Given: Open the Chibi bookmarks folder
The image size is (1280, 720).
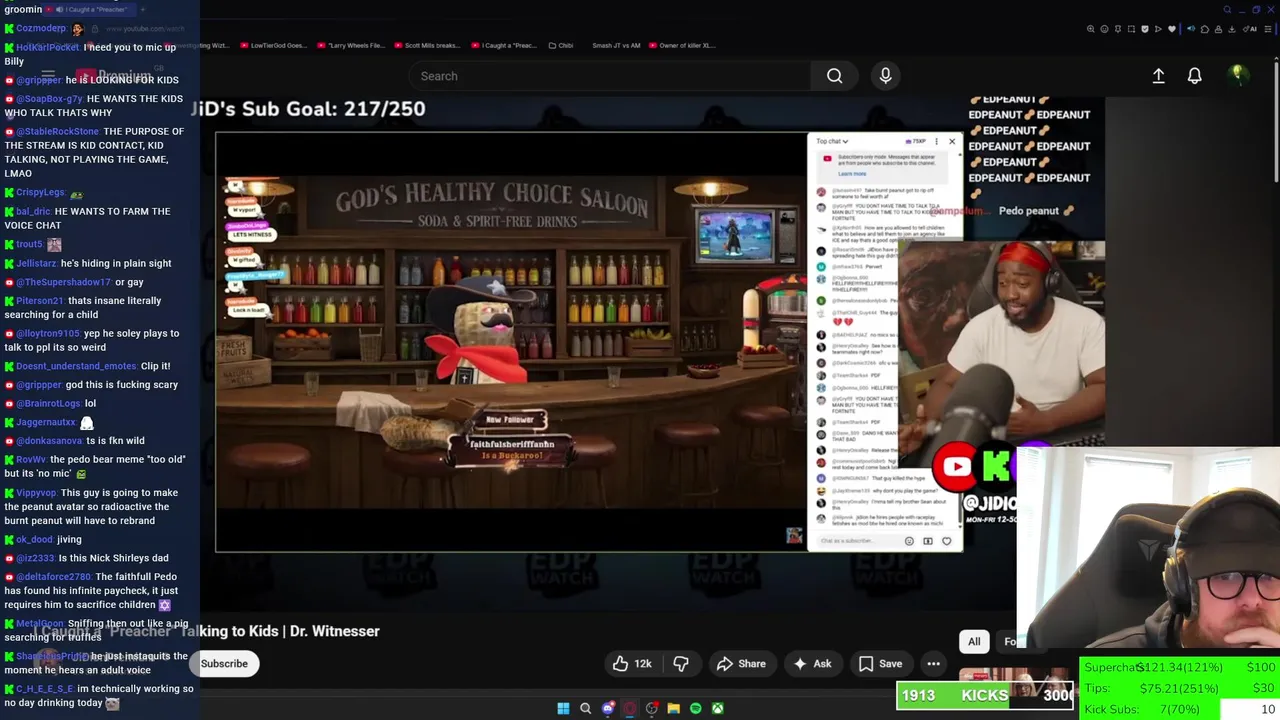Looking at the screenshot, I should pyautogui.click(x=560, y=45).
